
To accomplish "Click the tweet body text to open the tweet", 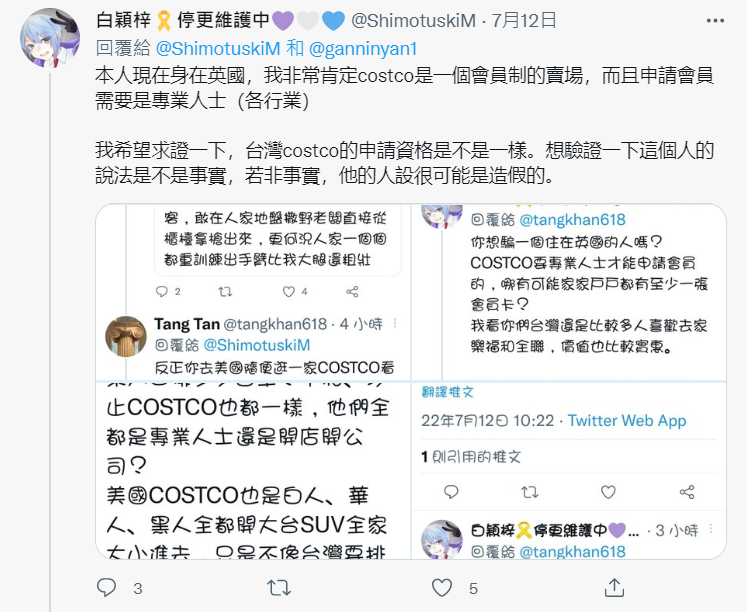I will tap(405, 125).
